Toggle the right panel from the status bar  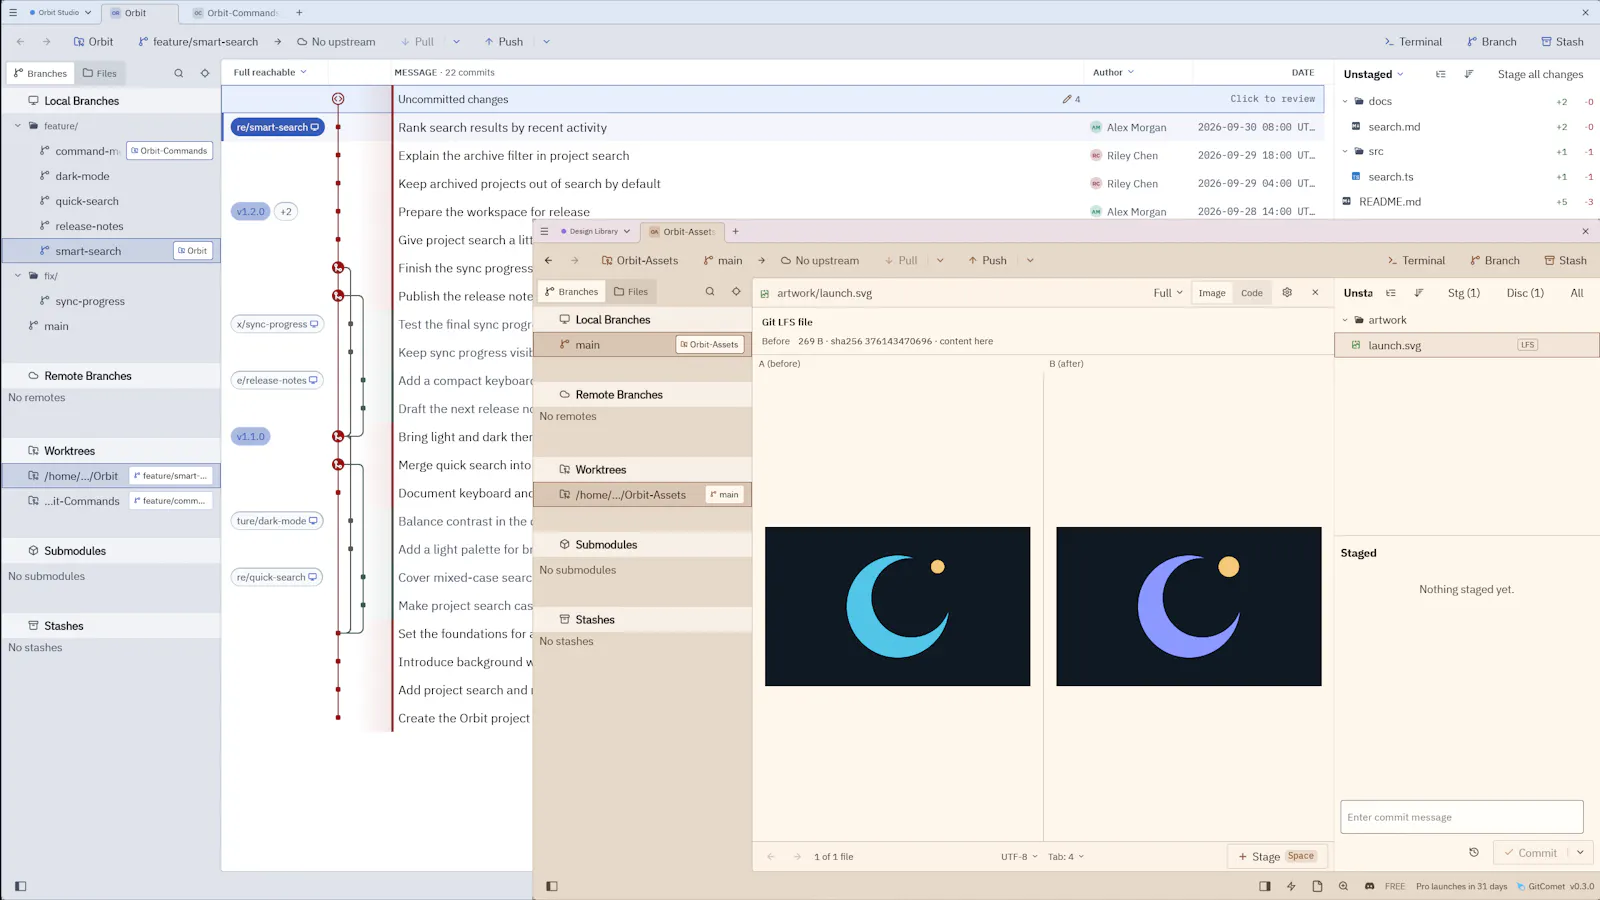click(1265, 886)
